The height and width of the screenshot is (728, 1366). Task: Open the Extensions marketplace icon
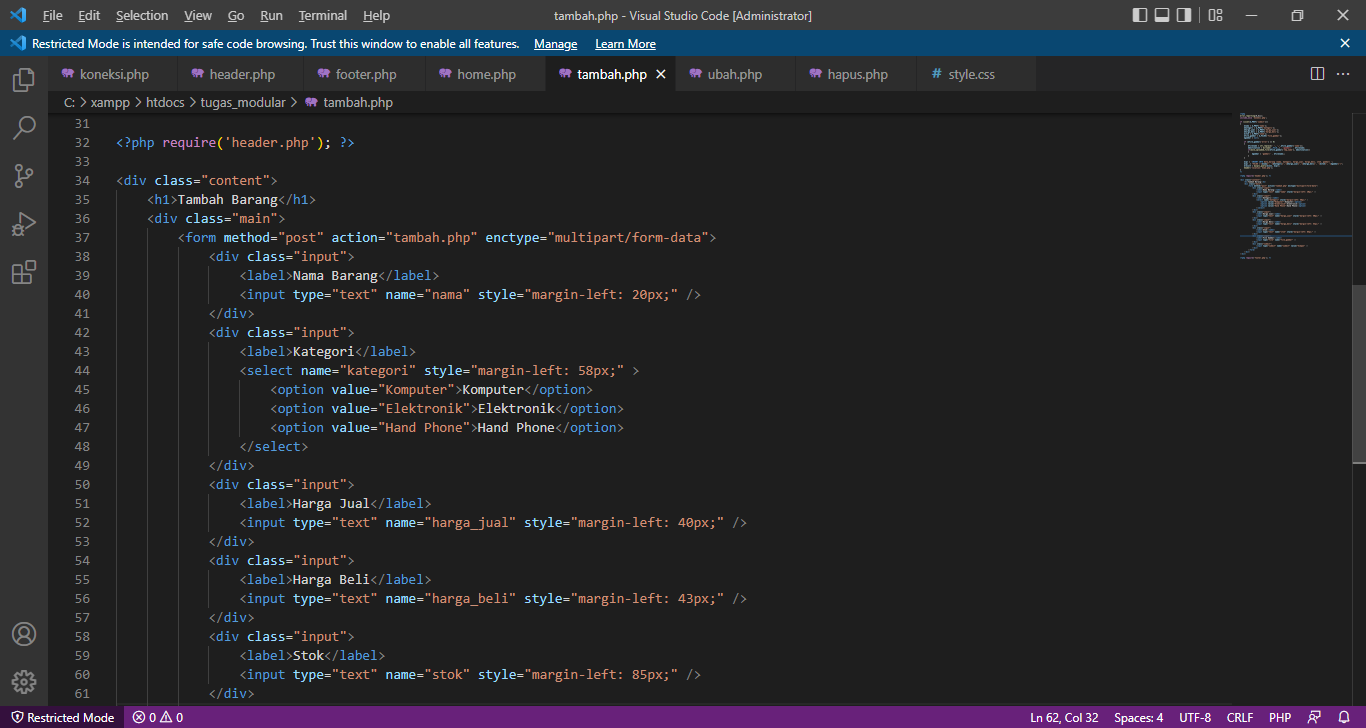tap(24, 272)
